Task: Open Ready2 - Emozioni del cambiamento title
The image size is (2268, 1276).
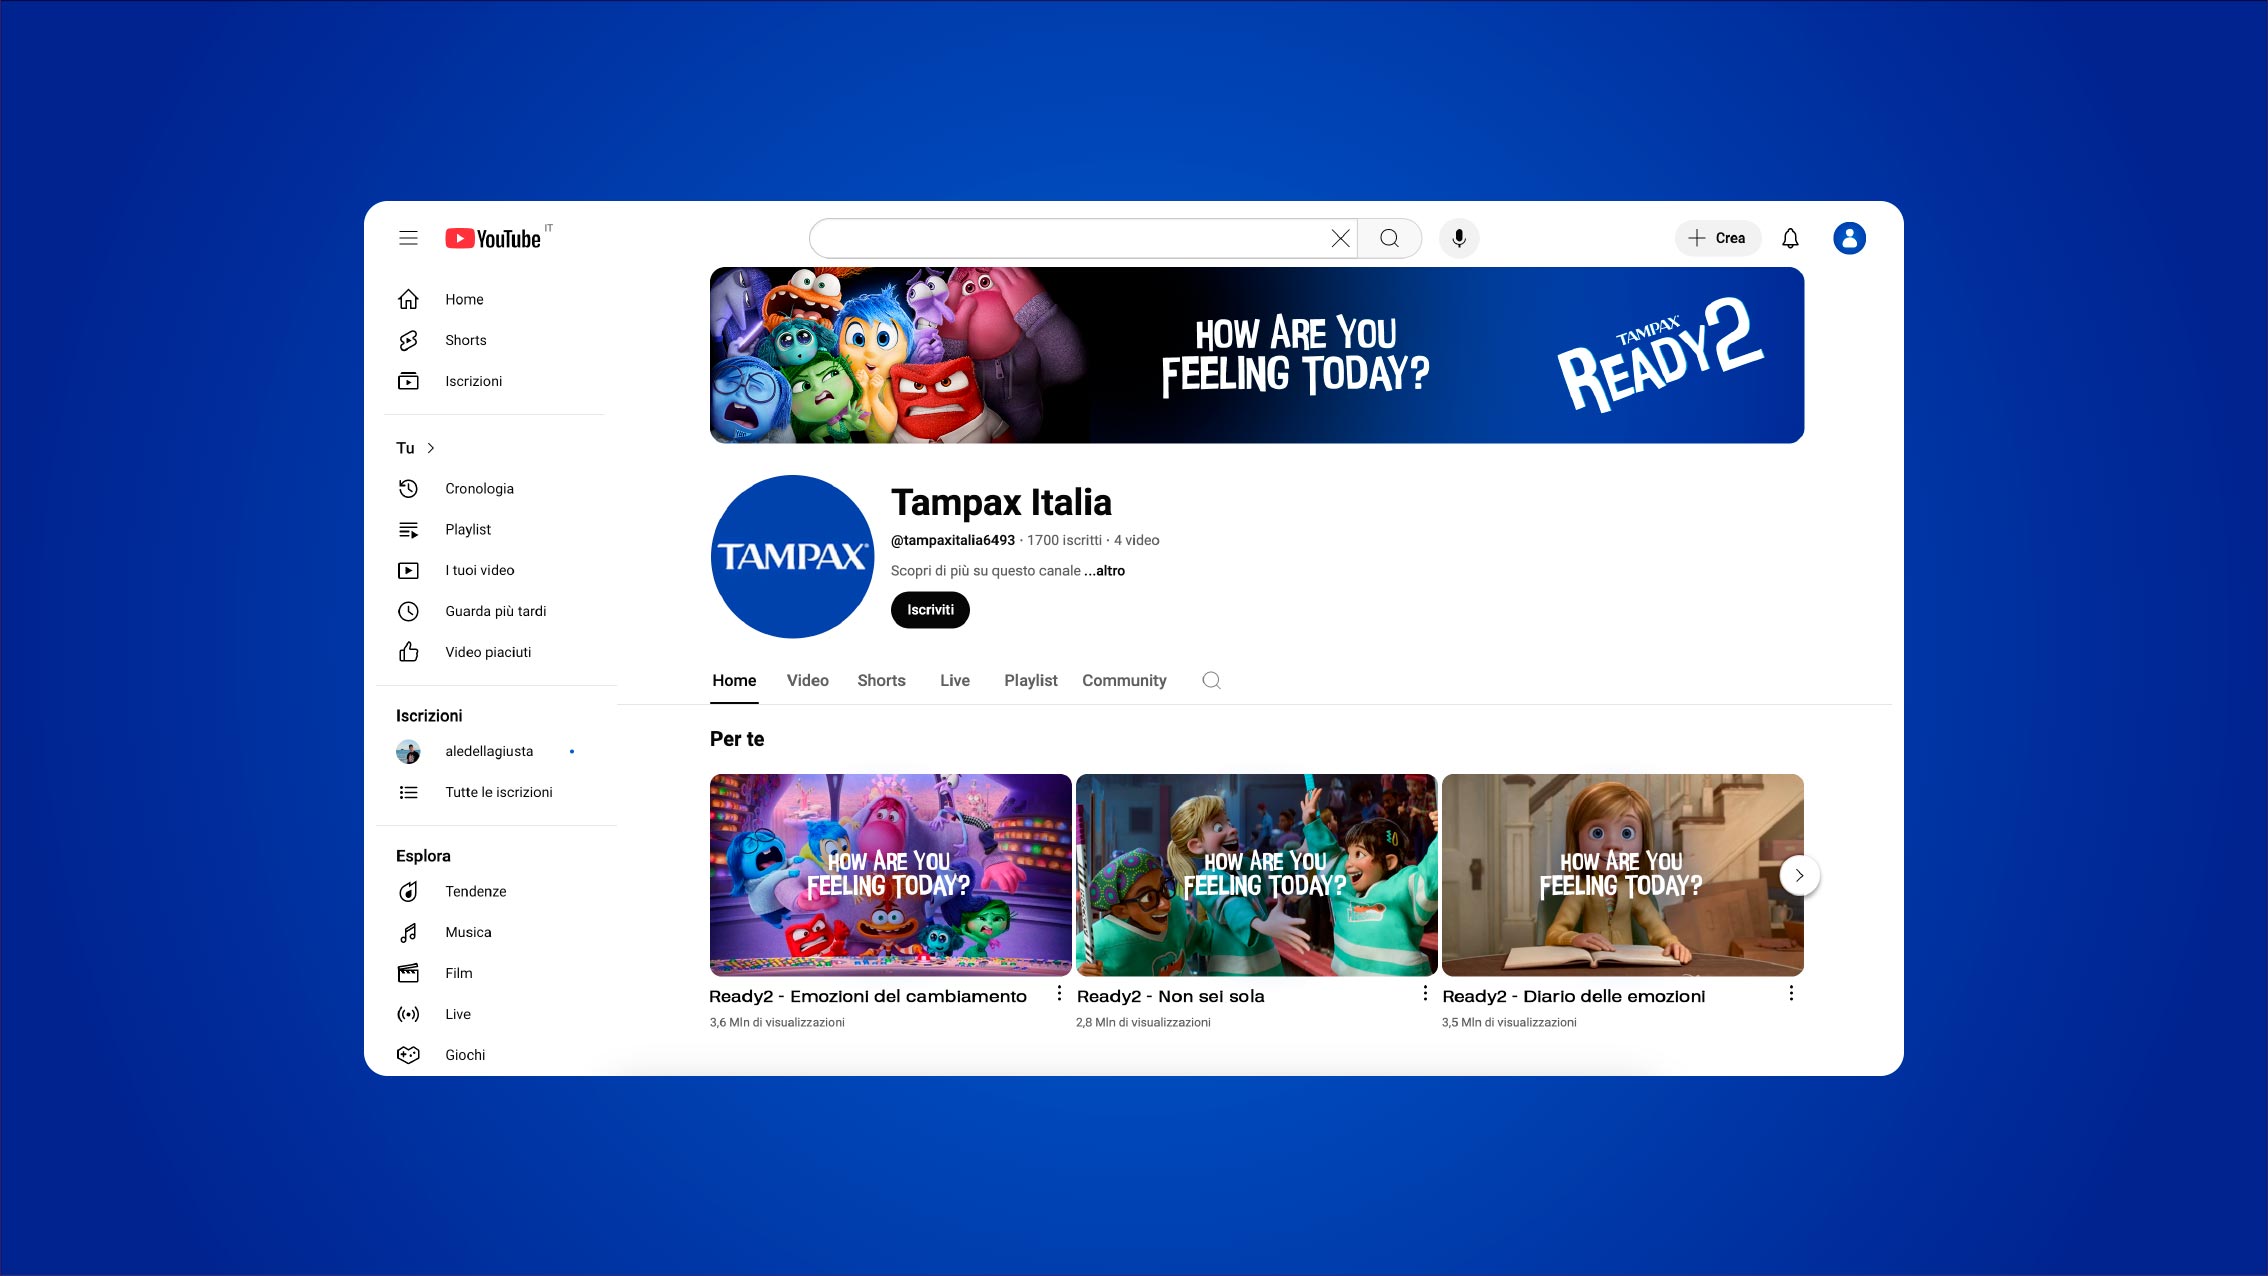Action: 868,996
